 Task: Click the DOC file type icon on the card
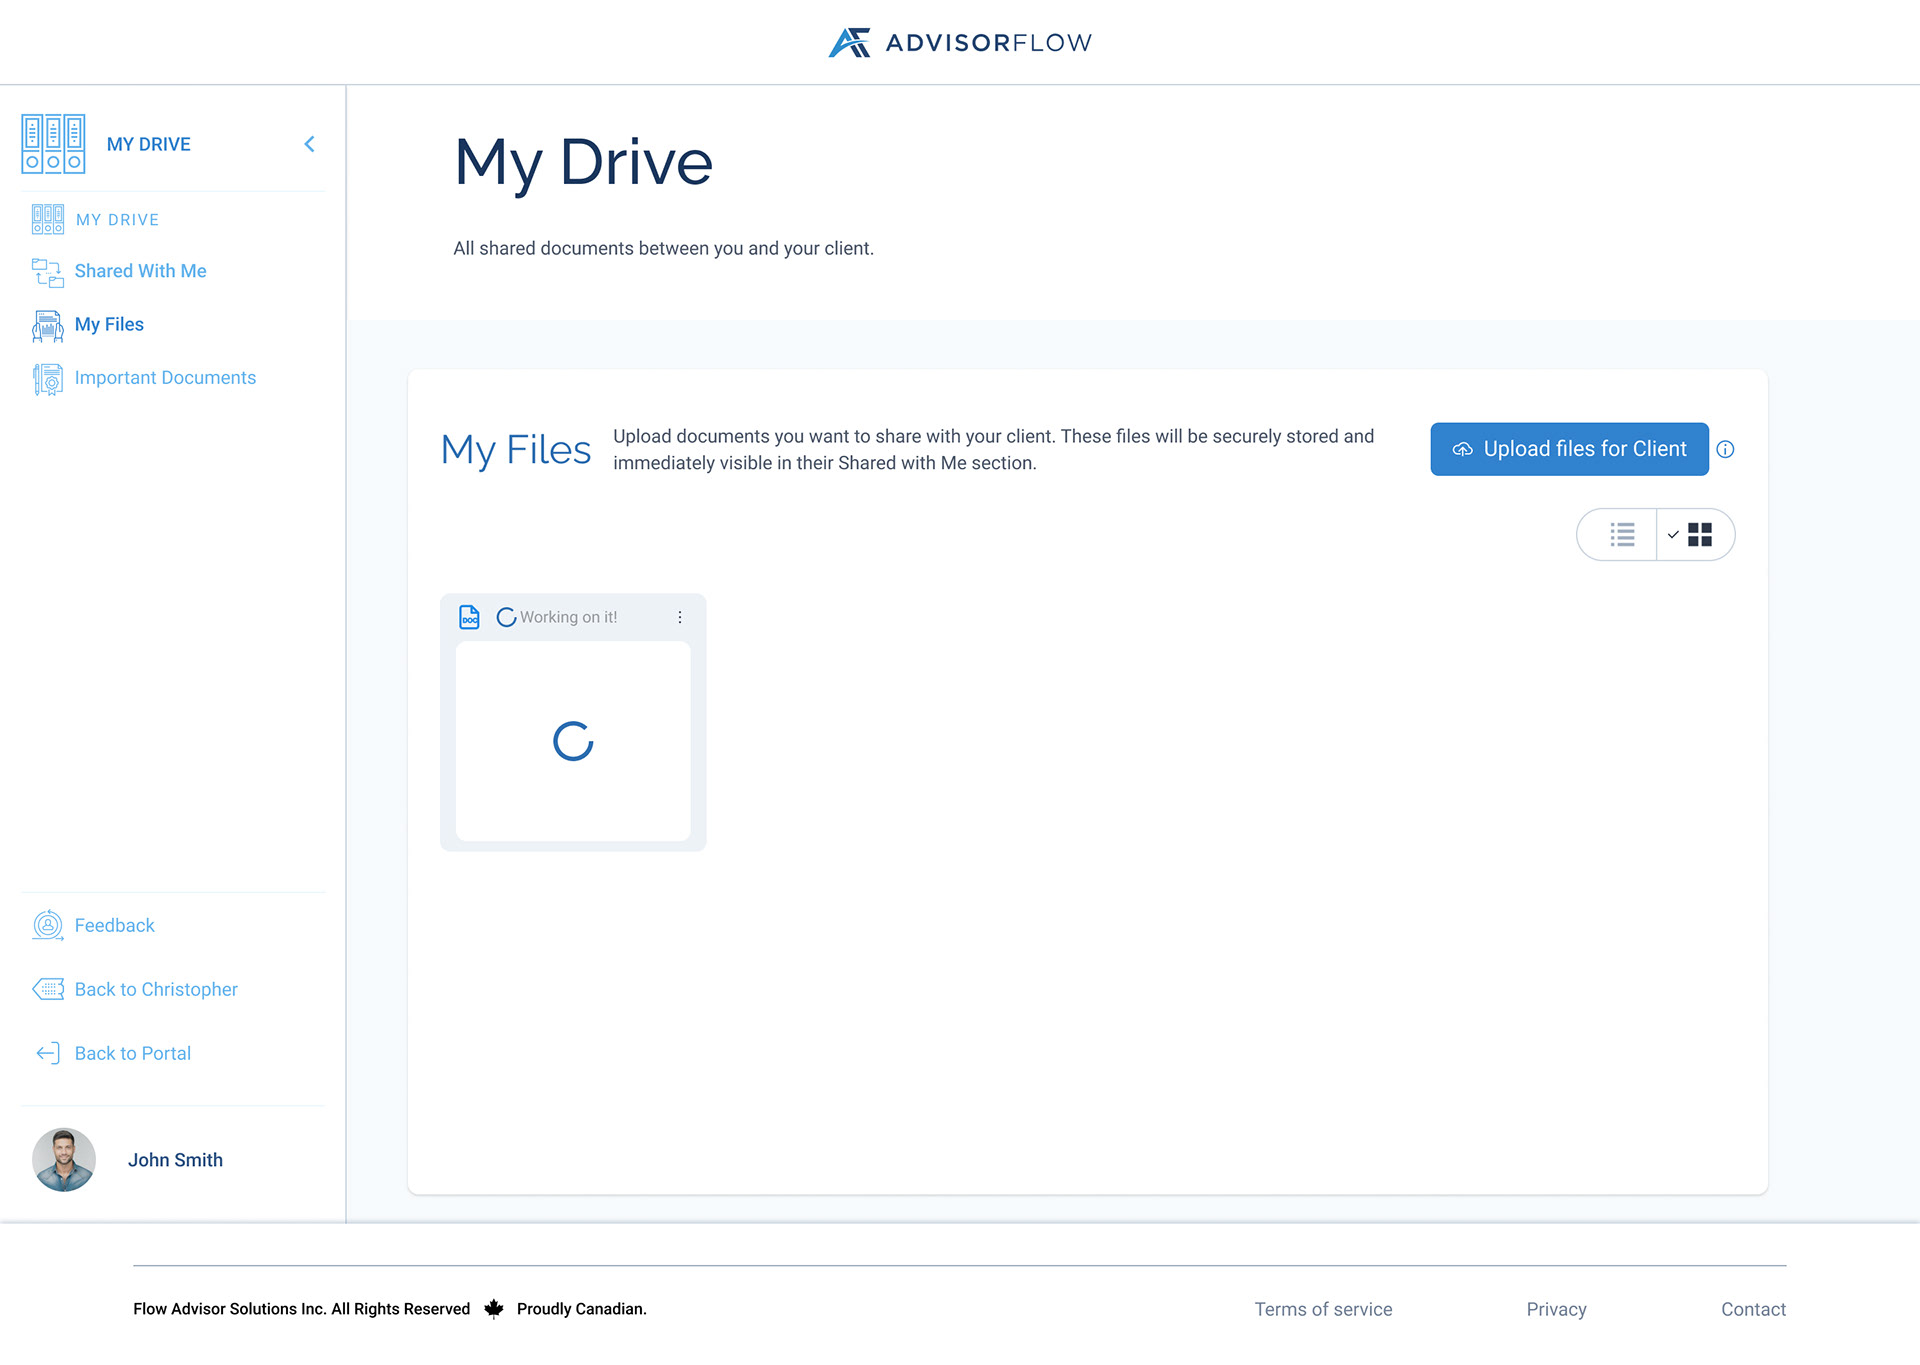coord(470,617)
